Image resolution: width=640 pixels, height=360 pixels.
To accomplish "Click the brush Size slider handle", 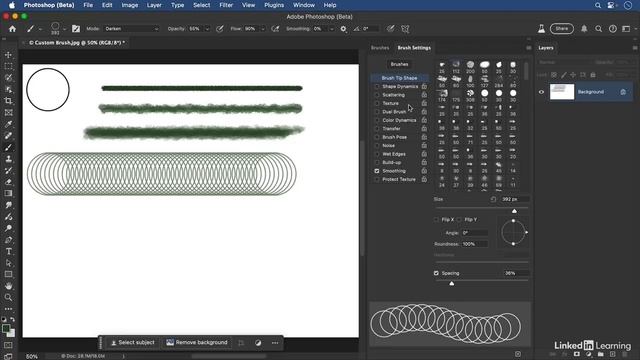I will tap(514, 211).
